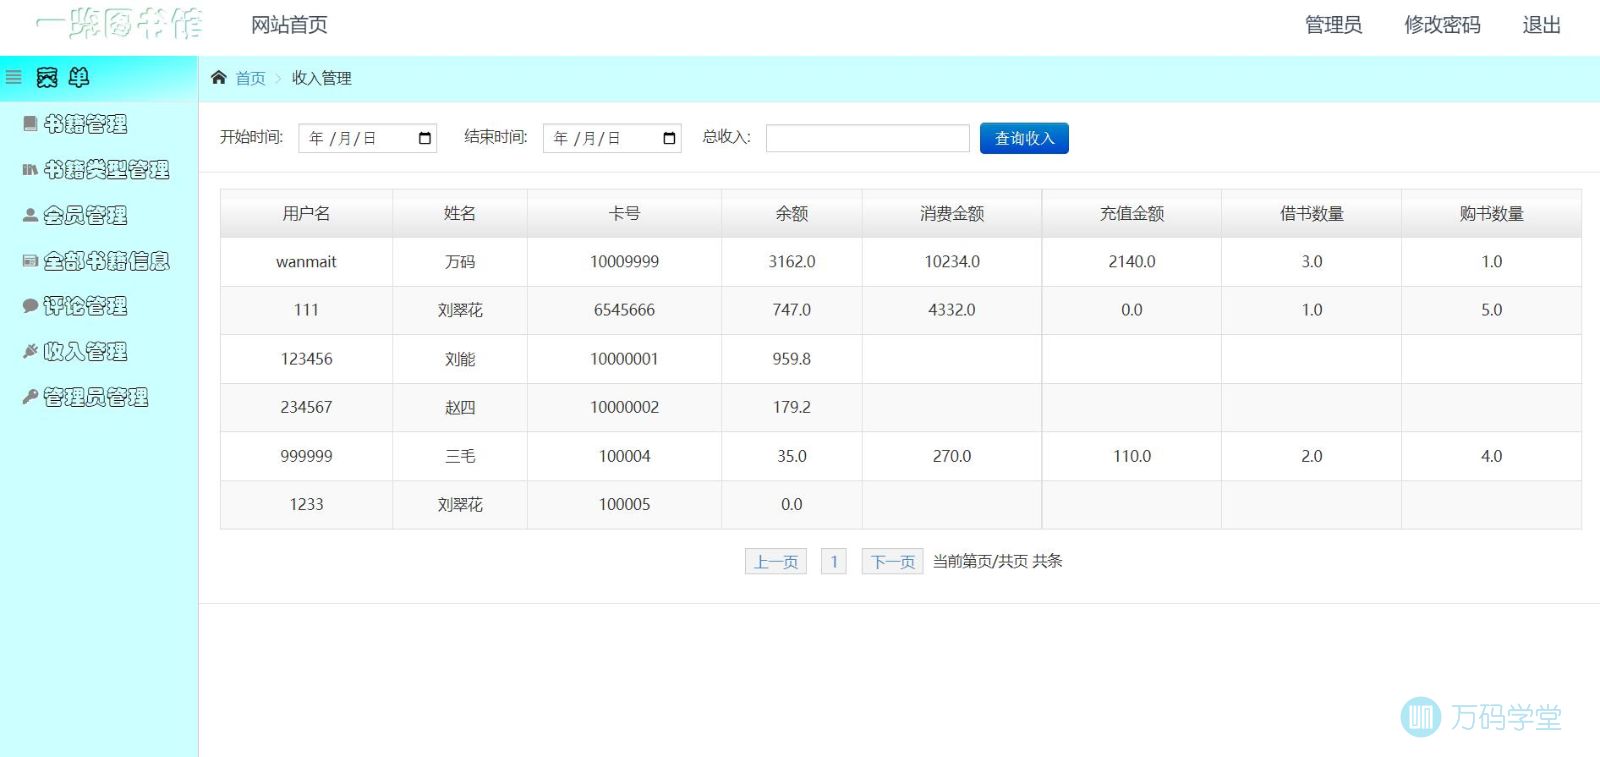Click the person icon beside 会员管理
1600x757 pixels.
(x=30, y=215)
